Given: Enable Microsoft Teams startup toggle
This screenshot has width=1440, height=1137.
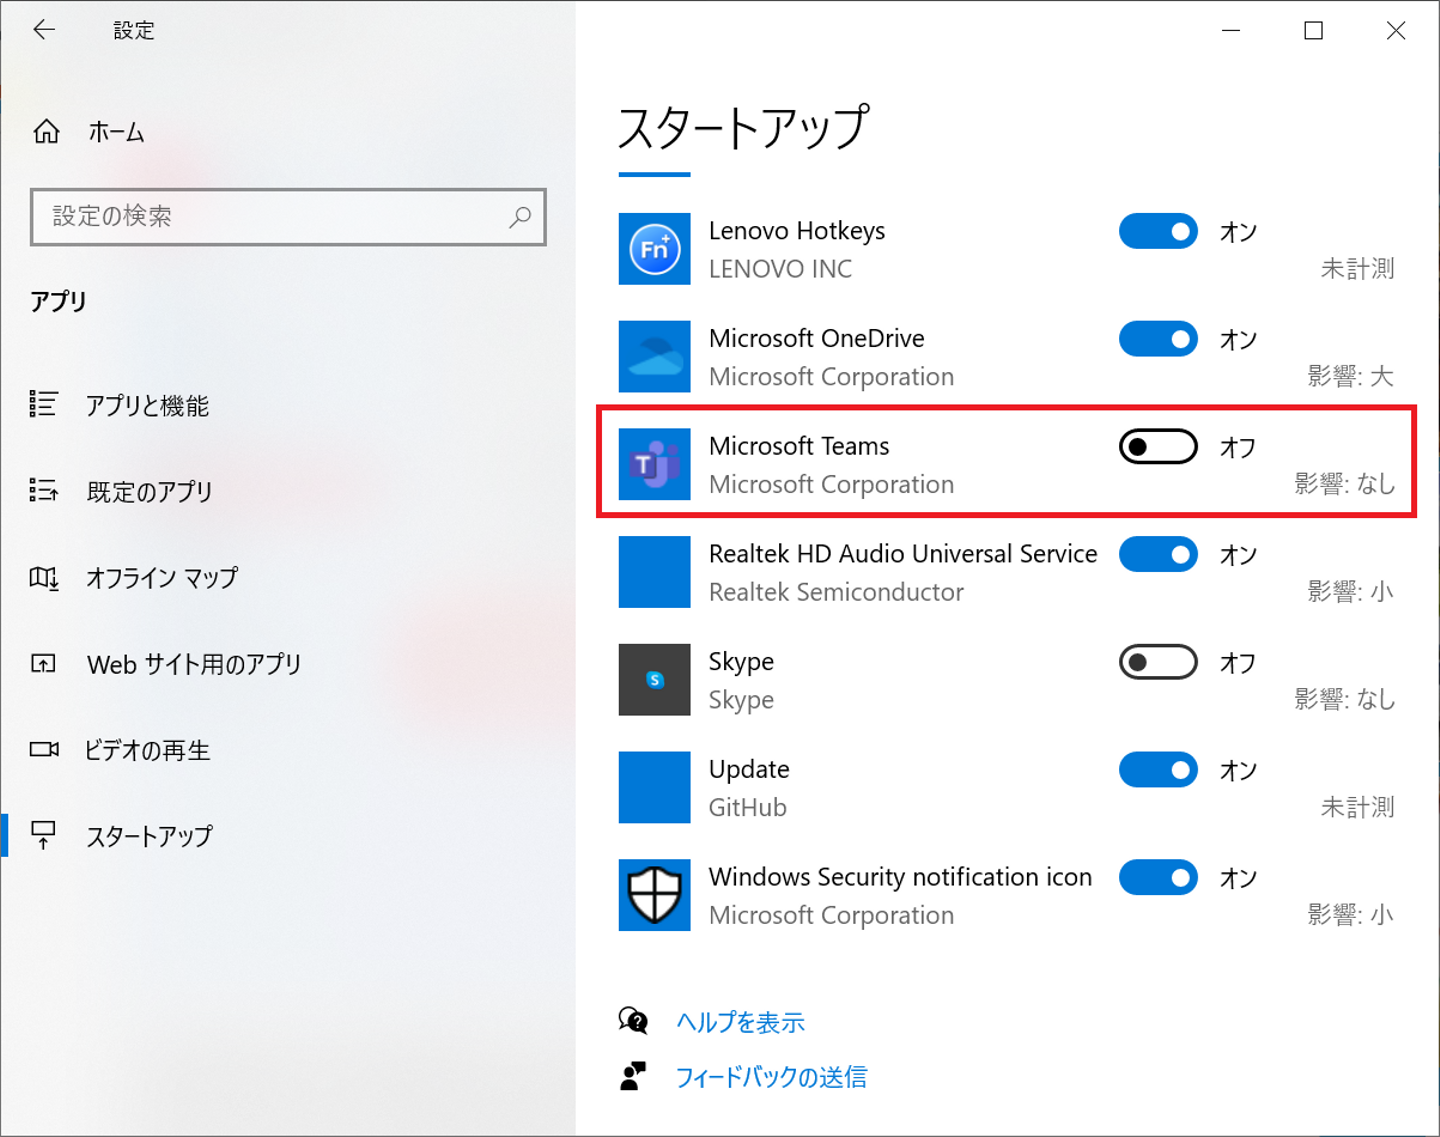Looking at the screenshot, I should pos(1158,447).
